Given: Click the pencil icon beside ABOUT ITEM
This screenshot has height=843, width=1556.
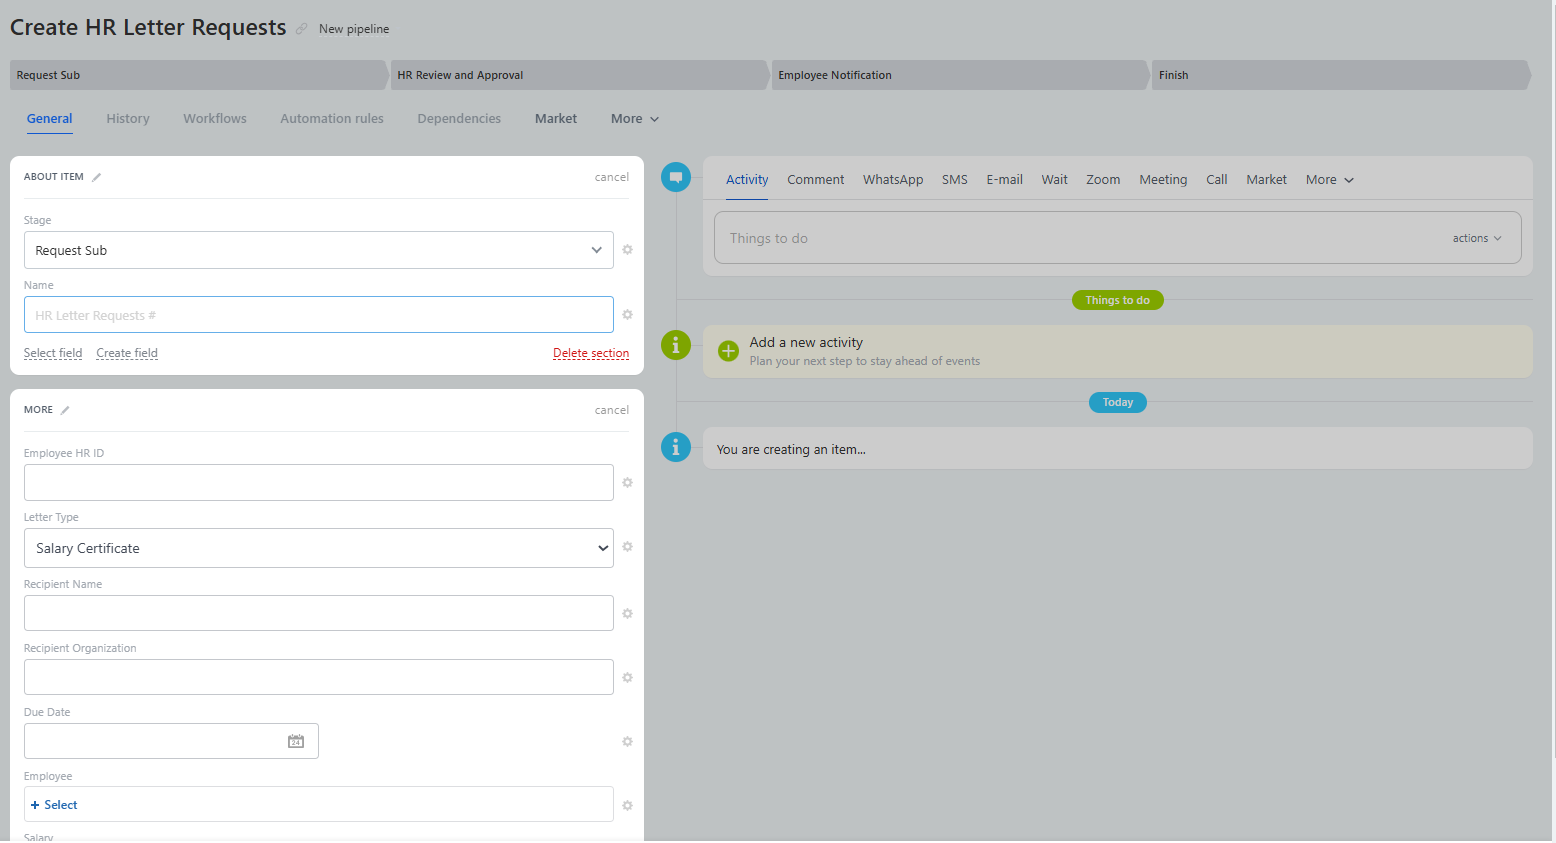Looking at the screenshot, I should tap(97, 177).
